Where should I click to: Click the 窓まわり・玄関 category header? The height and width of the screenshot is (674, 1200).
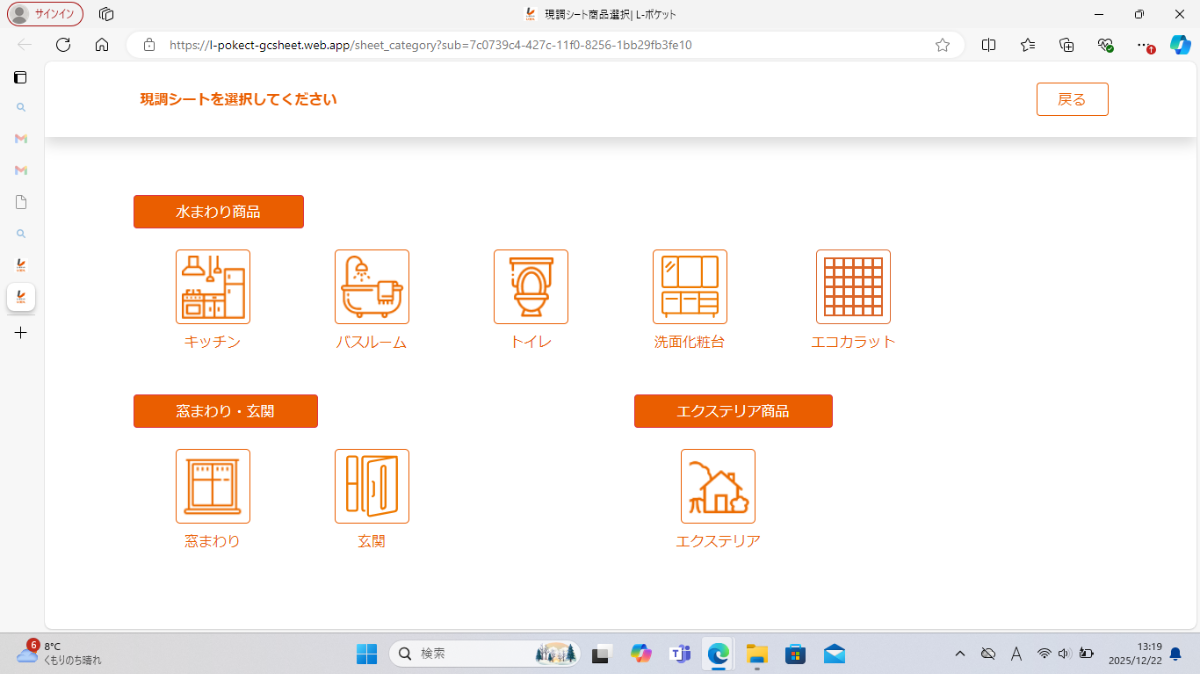tap(225, 411)
